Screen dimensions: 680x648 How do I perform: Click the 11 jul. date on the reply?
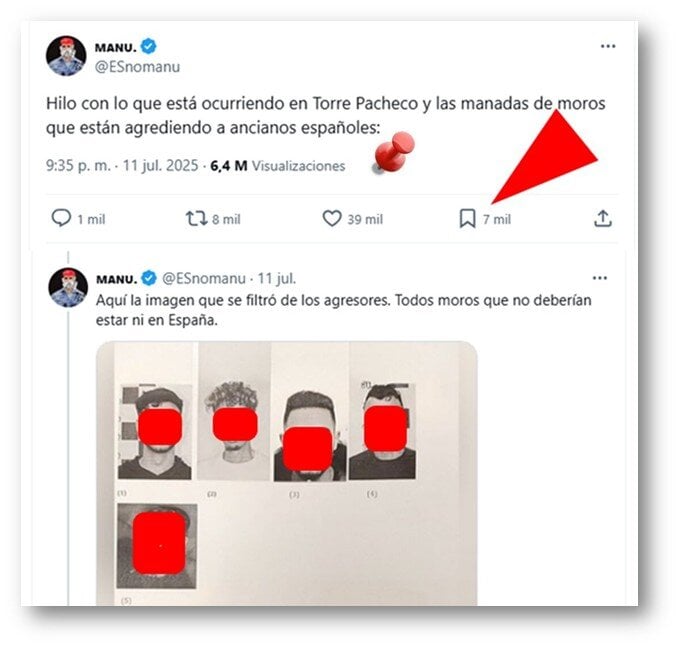click(277, 278)
